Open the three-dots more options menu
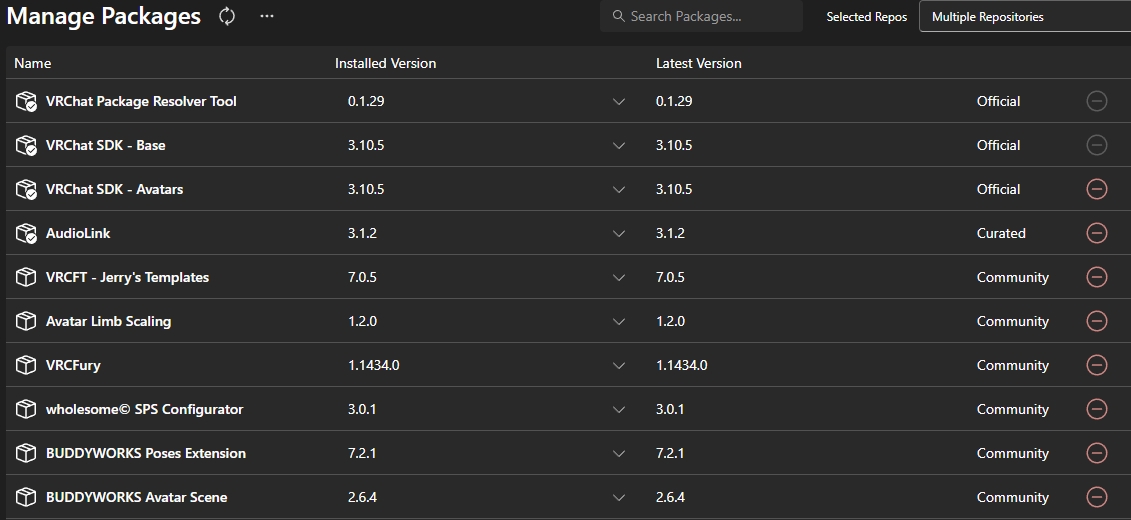The height and width of the screenshot is (520, 1131). point(267,17)
